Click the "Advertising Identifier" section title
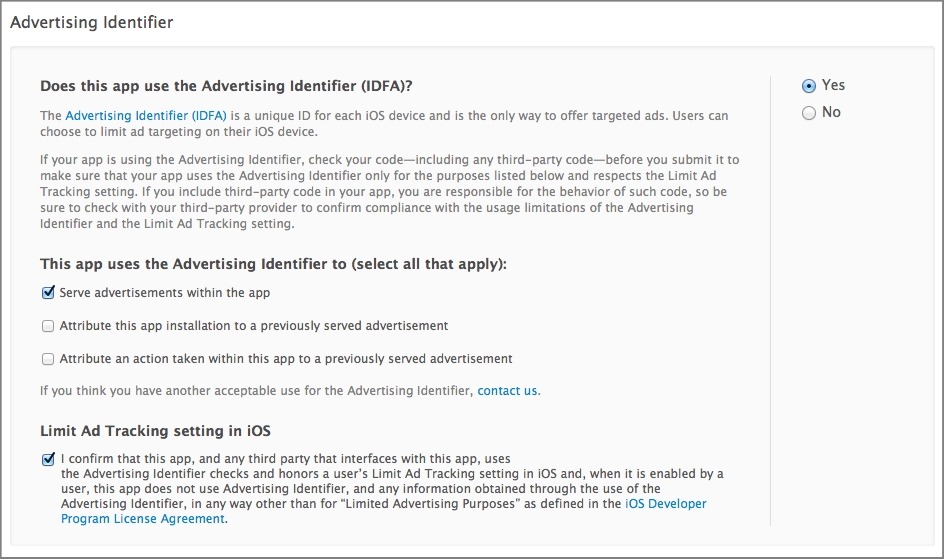 (92, 22)
